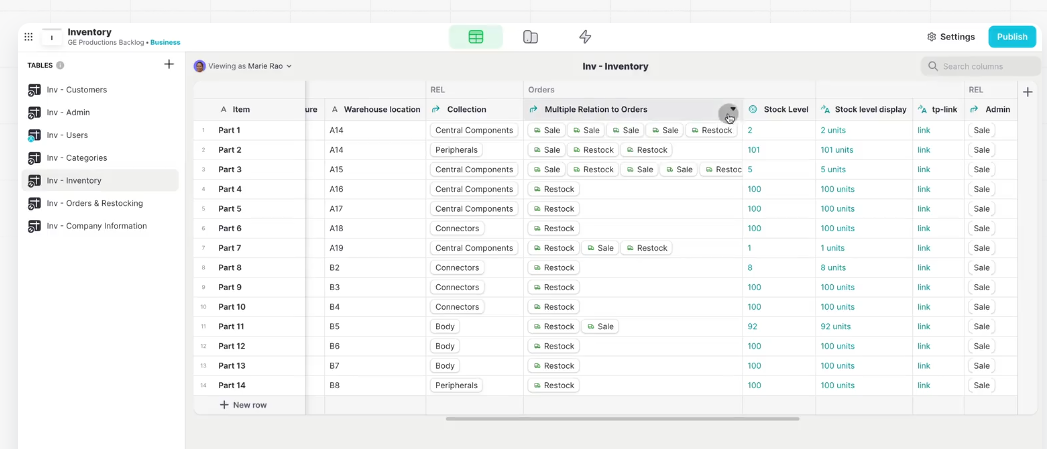Click Sale tag in Part 11 orders
Screen dimensions: 1047x449
[600, 327]
